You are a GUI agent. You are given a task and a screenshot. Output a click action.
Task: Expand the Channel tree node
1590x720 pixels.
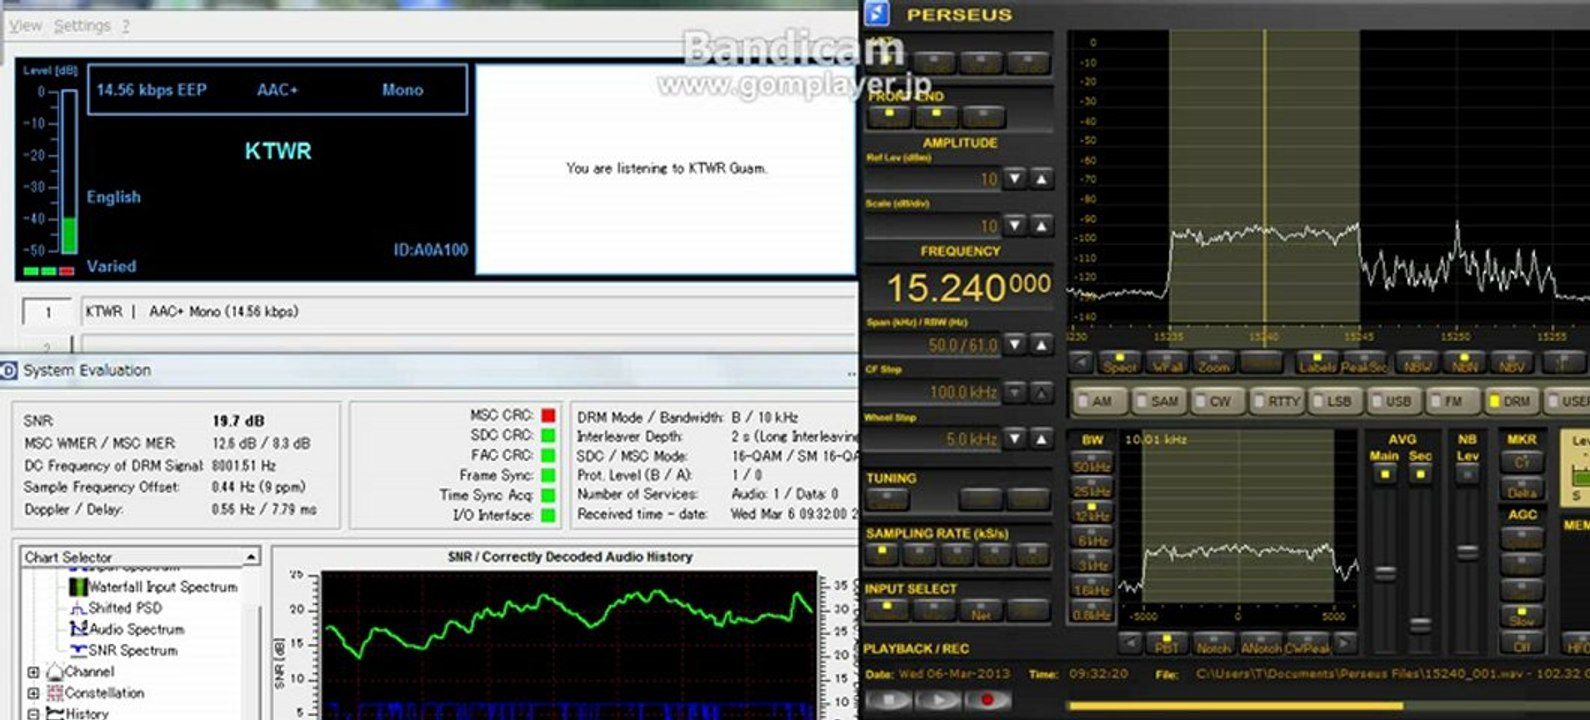click(x=33, y=672)
